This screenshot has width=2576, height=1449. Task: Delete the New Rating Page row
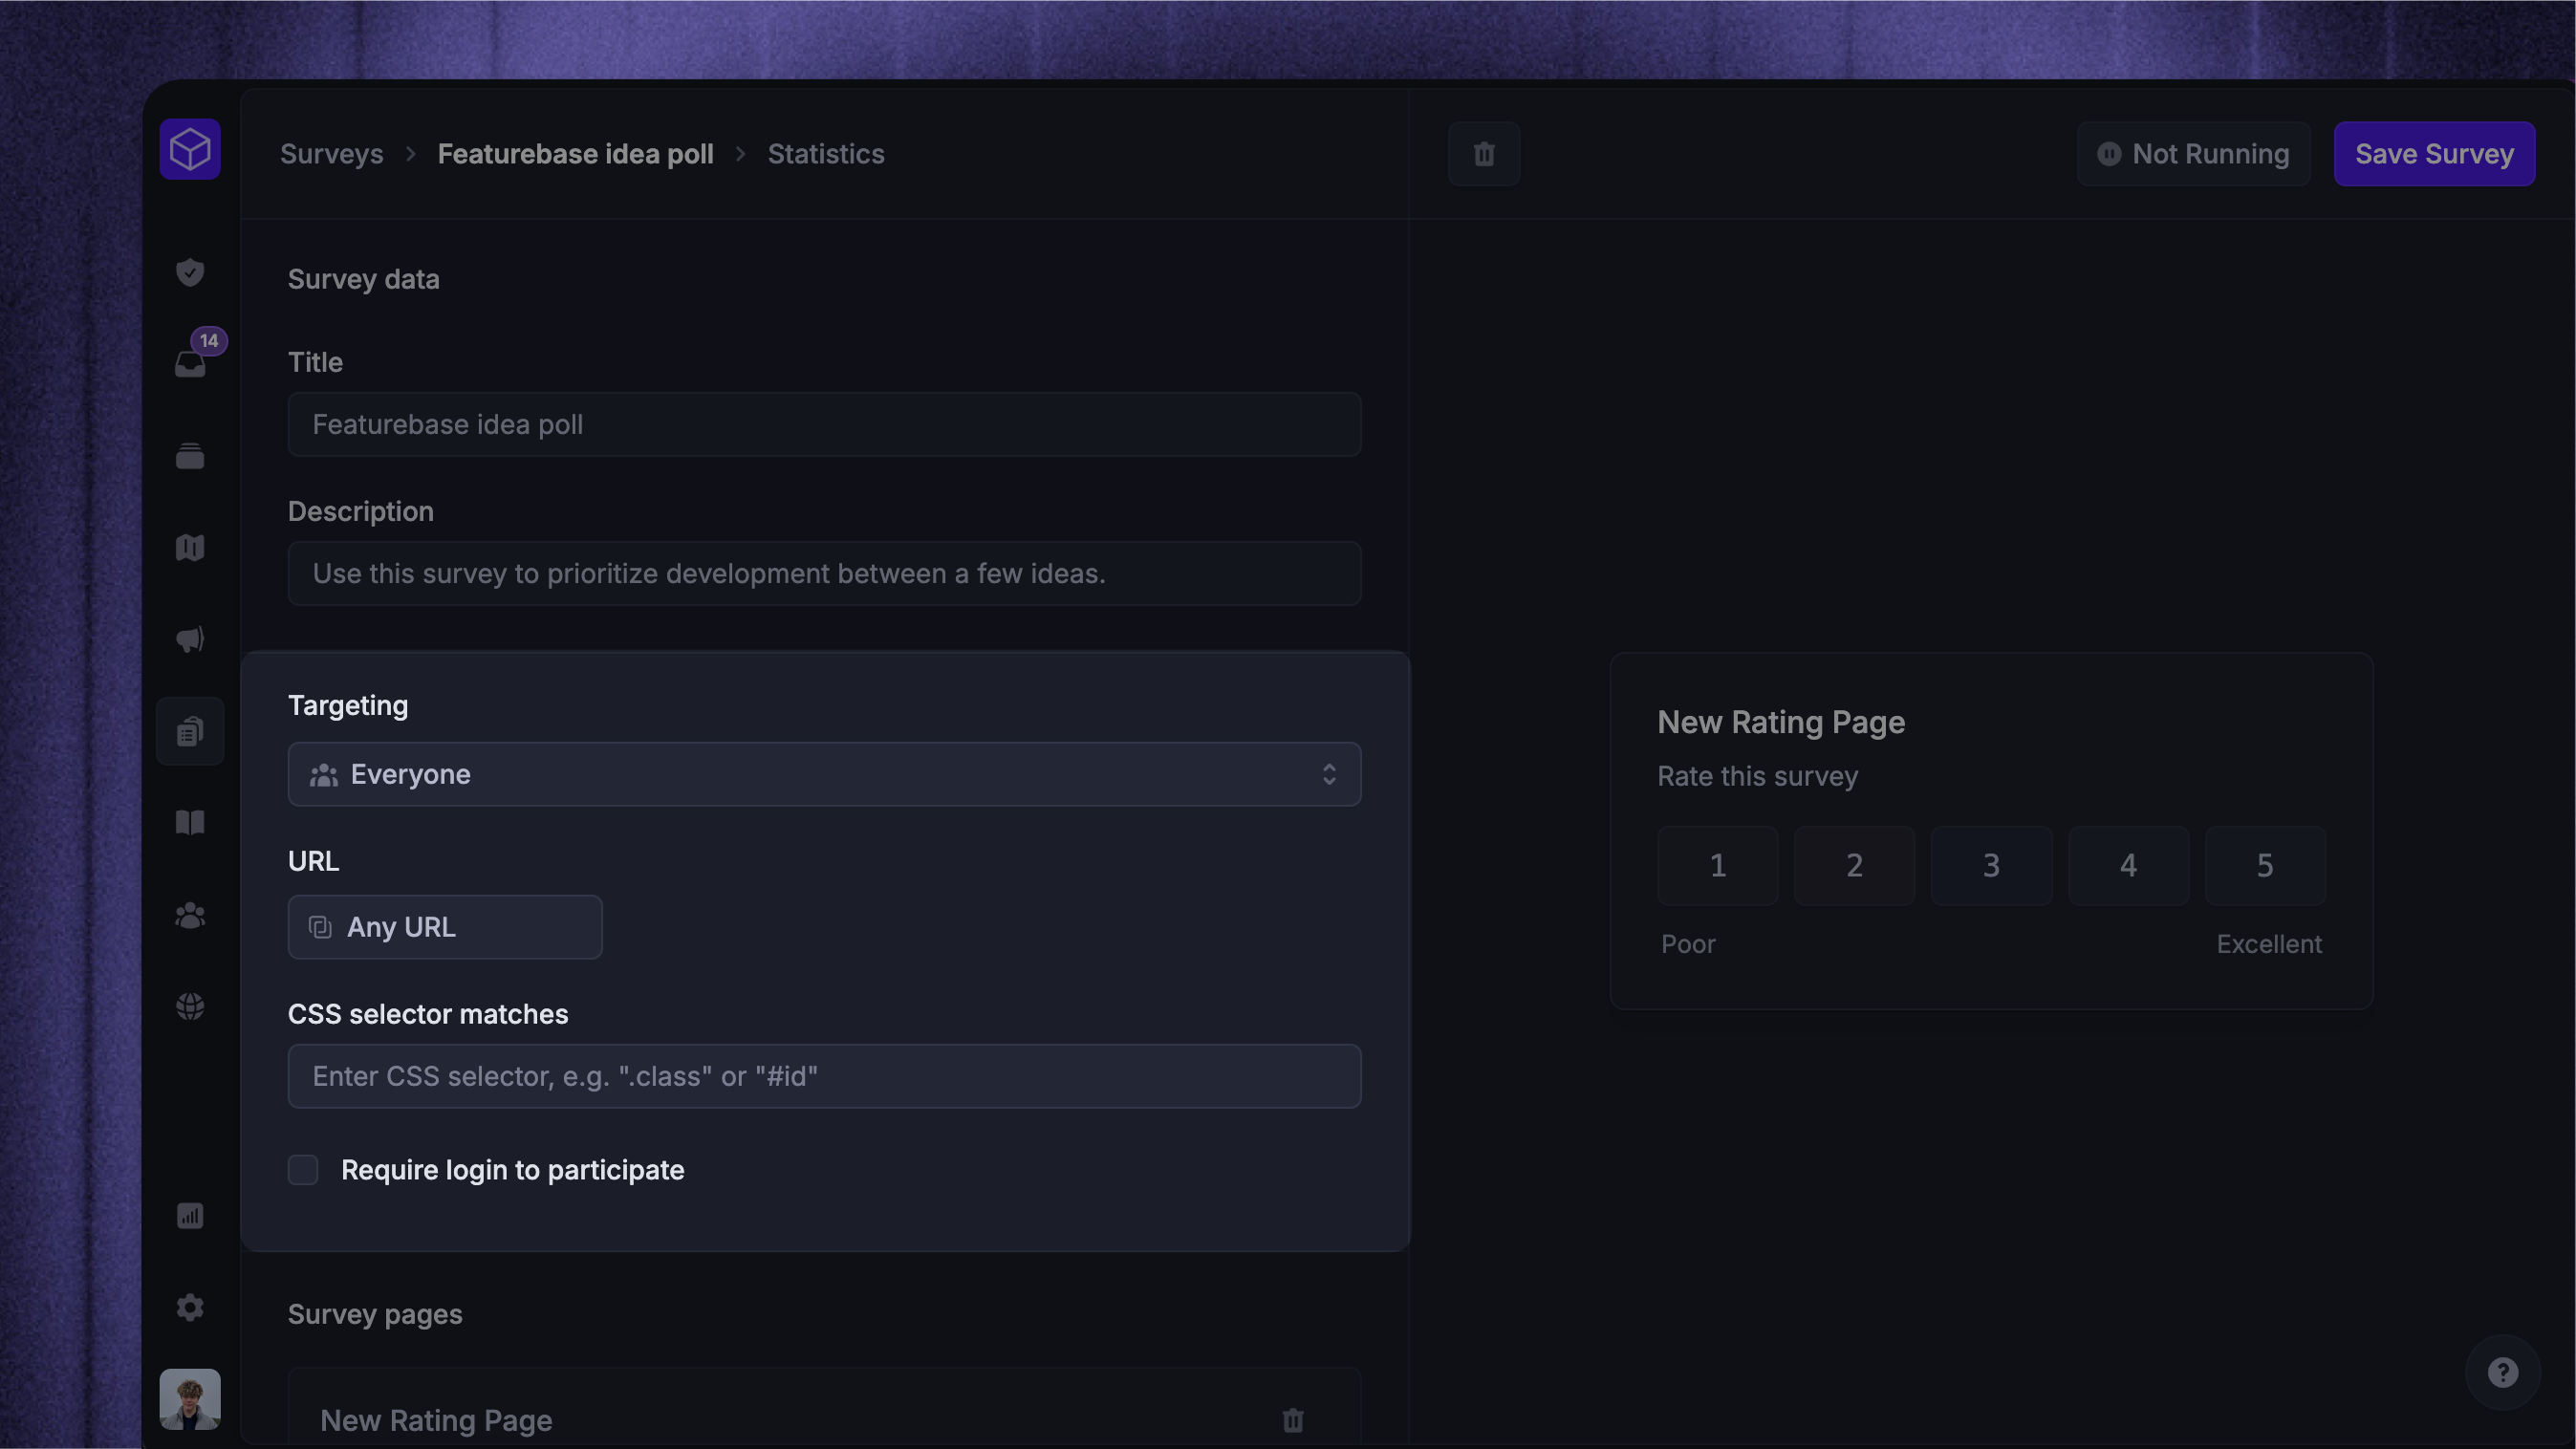(x=1293, y=1421)
